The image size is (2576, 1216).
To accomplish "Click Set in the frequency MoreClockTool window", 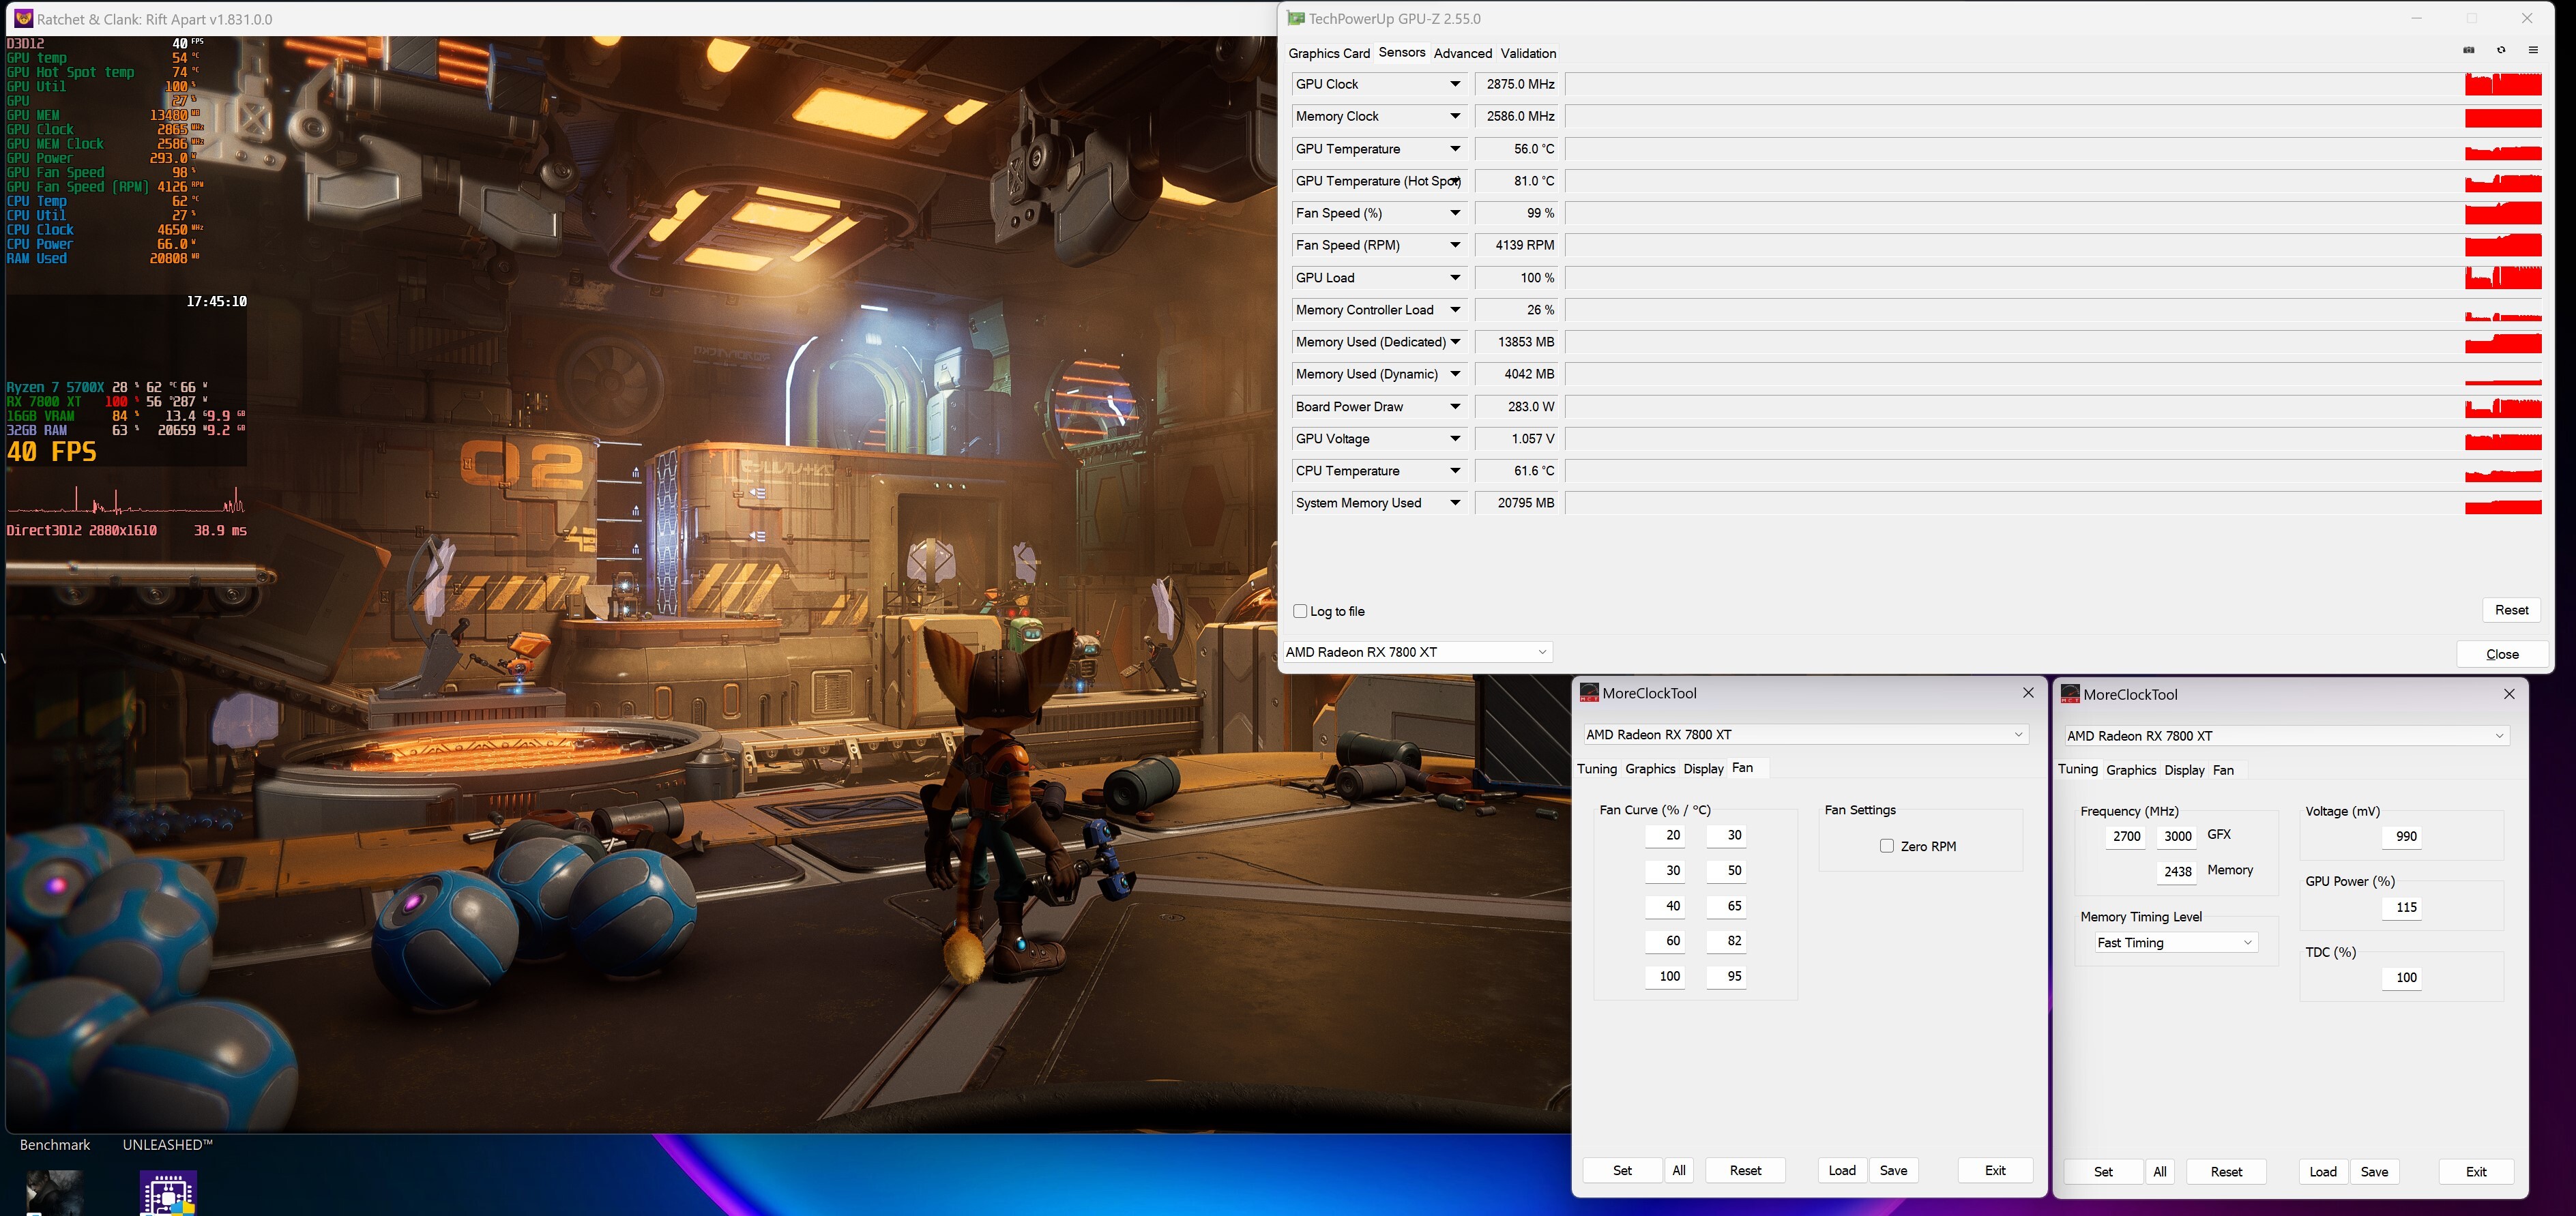I will (2103, 1172).
